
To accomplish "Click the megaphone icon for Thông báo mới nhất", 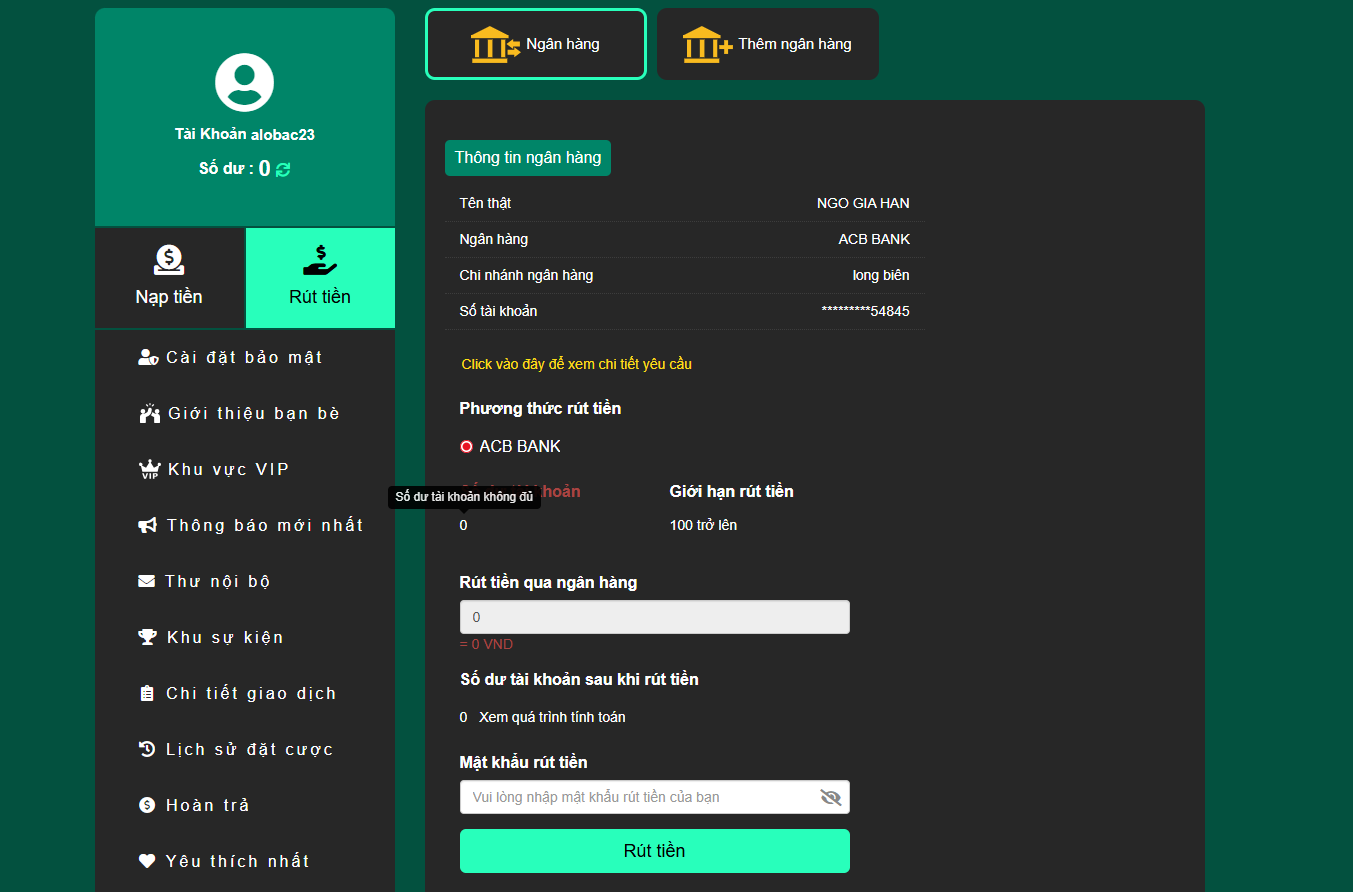I will click(147, 524).
